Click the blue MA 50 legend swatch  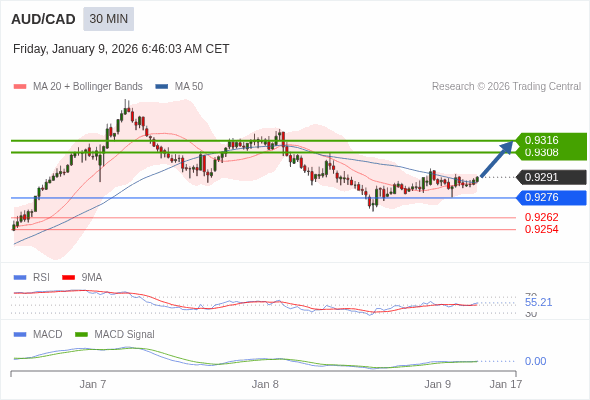161,87
